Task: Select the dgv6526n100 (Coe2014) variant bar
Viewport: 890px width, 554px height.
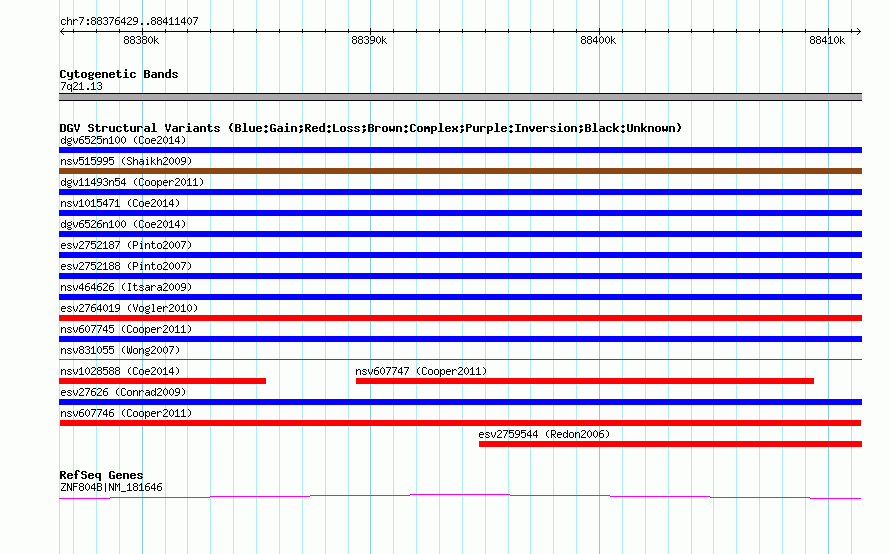Action: coord(460,234)
